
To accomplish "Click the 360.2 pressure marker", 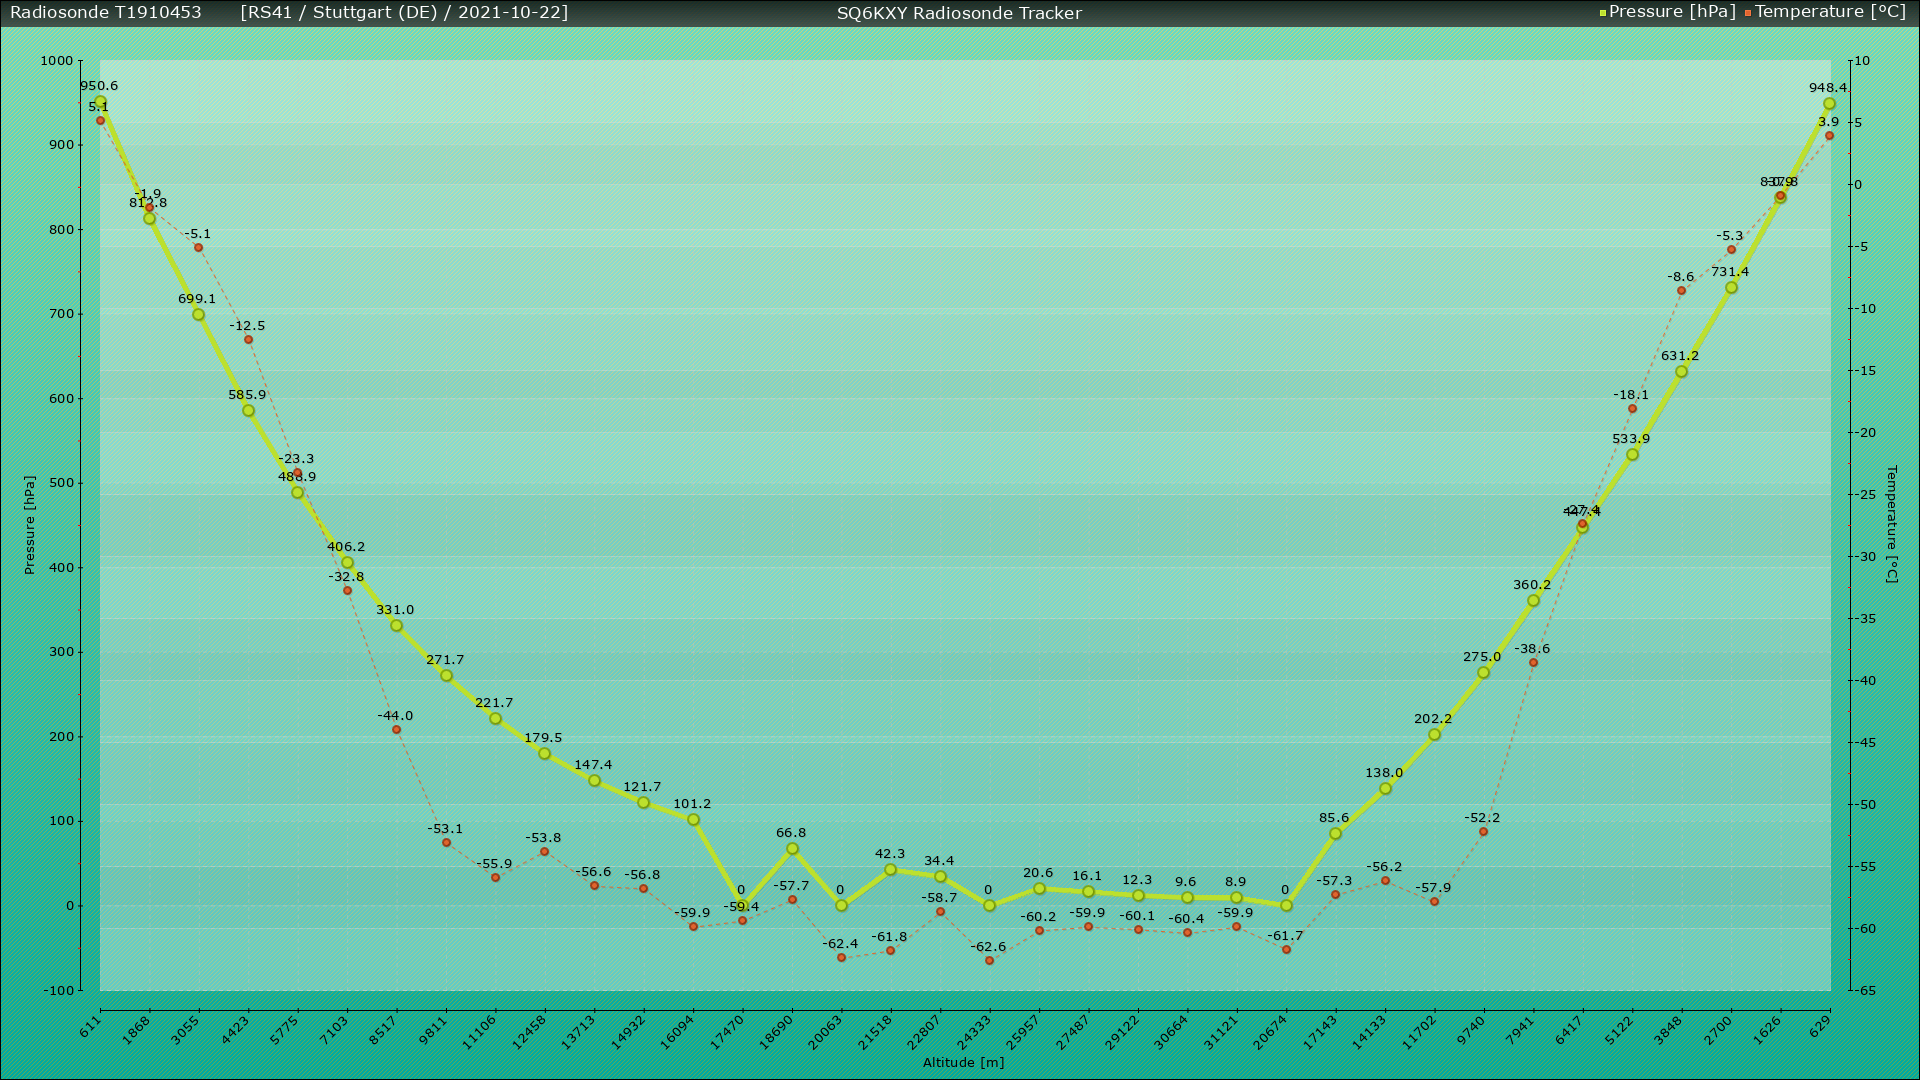I will tap(1533, 601).
